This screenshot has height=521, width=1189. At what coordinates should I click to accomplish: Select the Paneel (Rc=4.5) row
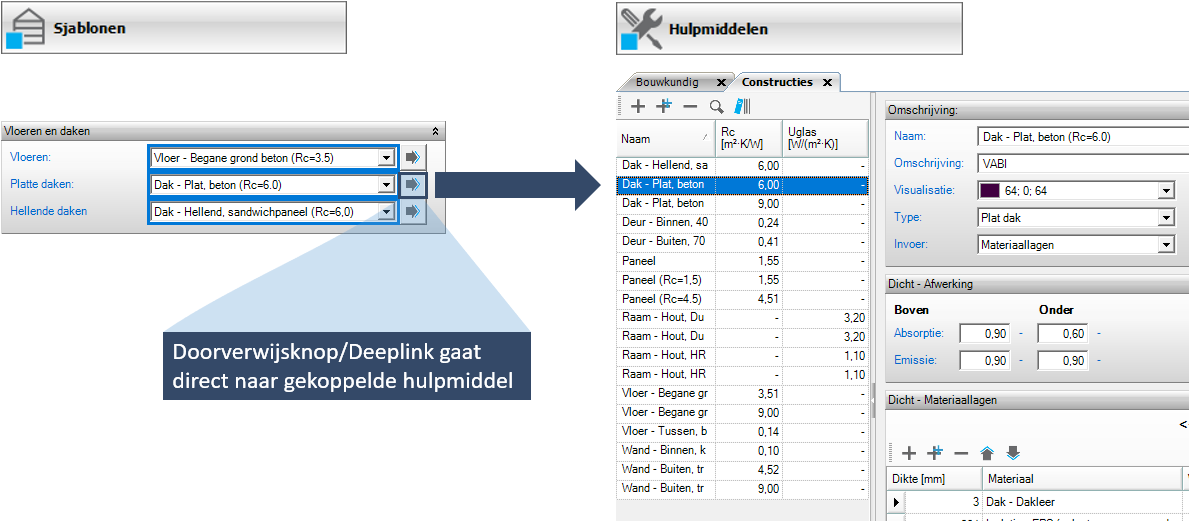[x=665, y=296]
